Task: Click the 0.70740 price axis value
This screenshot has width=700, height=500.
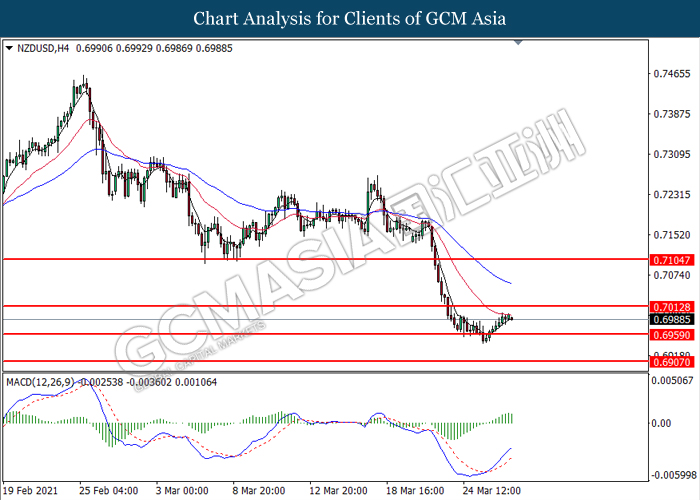Action: pyautogui.click(x=671, y=275)
